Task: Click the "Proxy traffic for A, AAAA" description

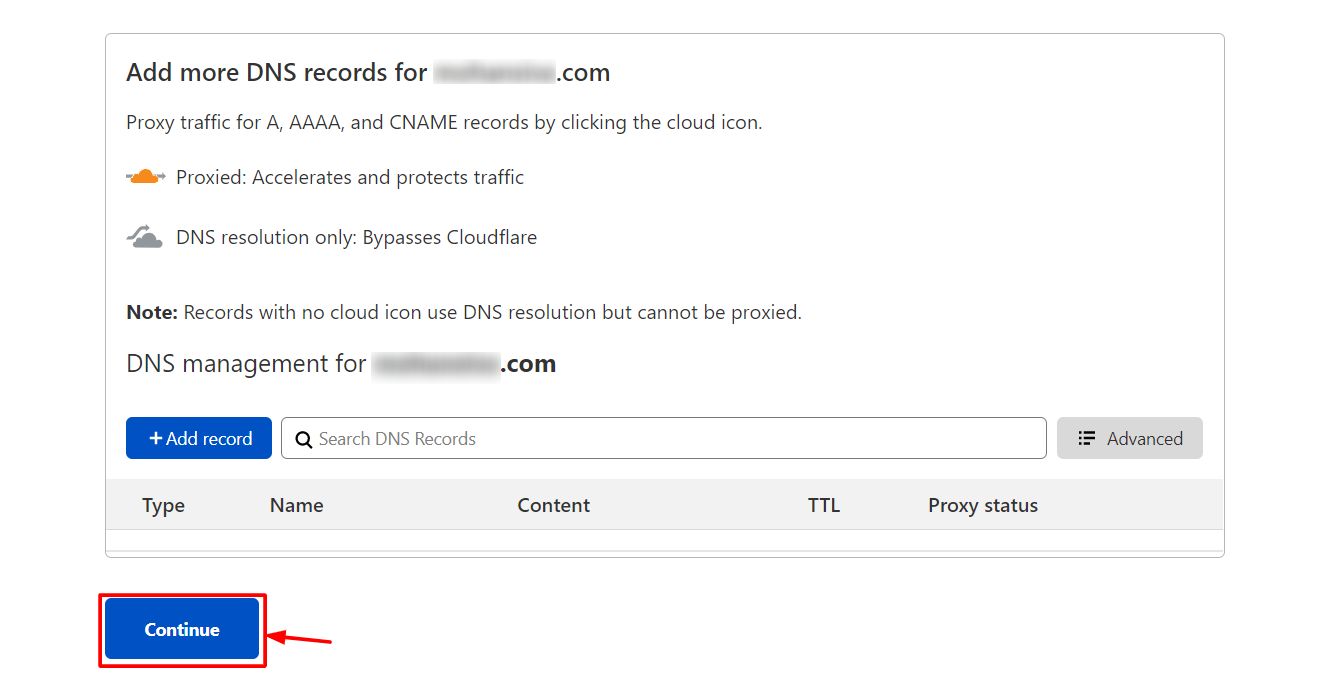Action: point(444,123)
